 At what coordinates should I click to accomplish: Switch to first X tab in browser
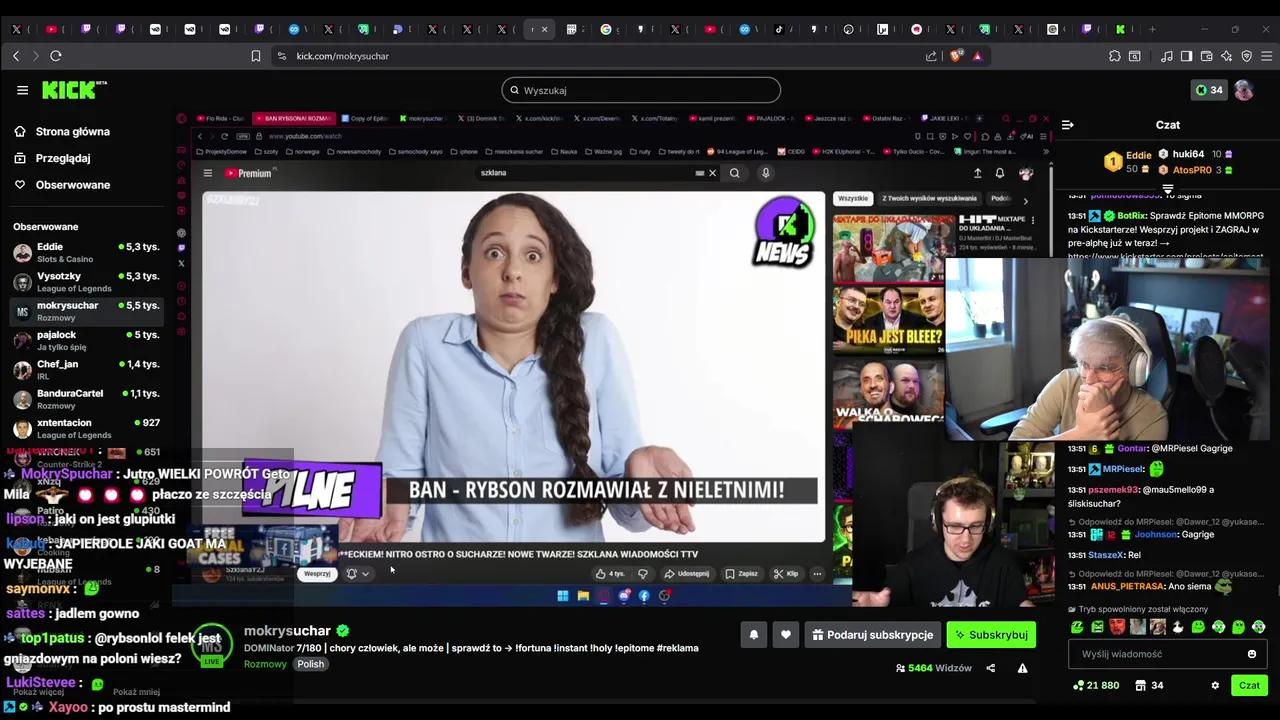pos(17,29)
